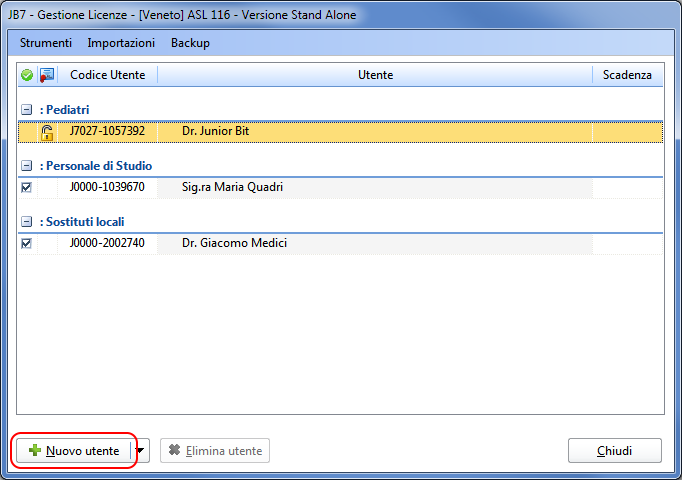This screenshot has height=480, width=682.
Task: Click the Scadenza column header
Action: [627, 75]
